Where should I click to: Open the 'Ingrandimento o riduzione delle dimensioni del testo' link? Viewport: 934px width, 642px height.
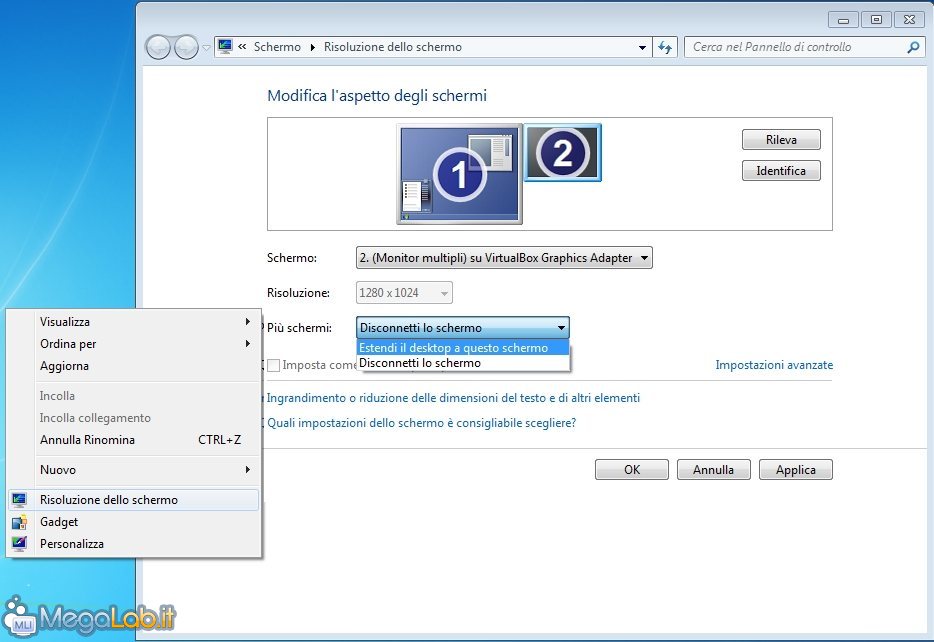coord(453,398)
